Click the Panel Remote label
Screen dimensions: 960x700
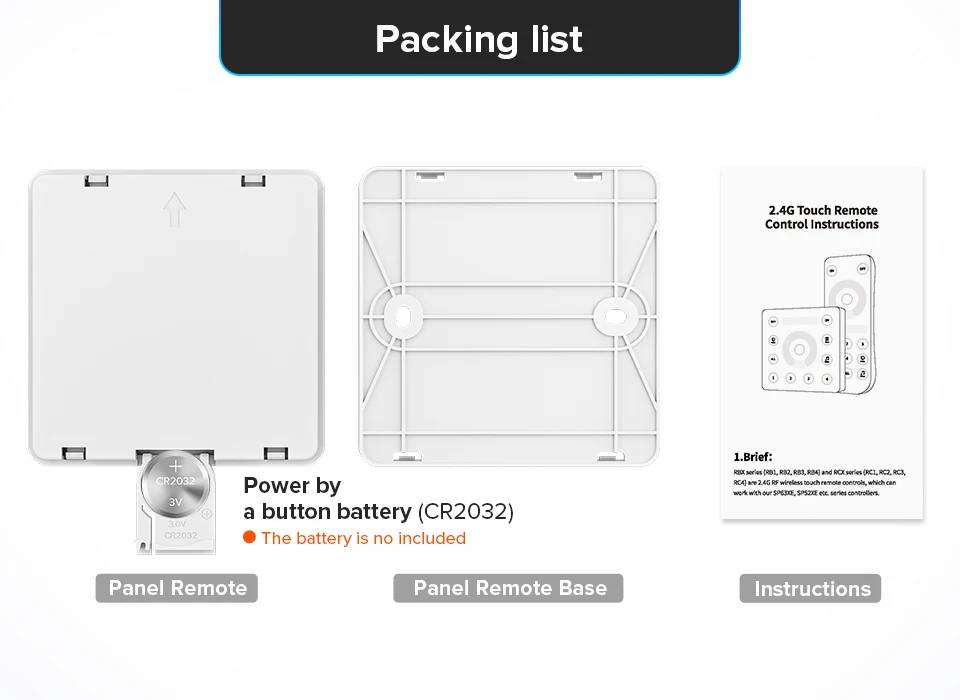pos(177,588)
